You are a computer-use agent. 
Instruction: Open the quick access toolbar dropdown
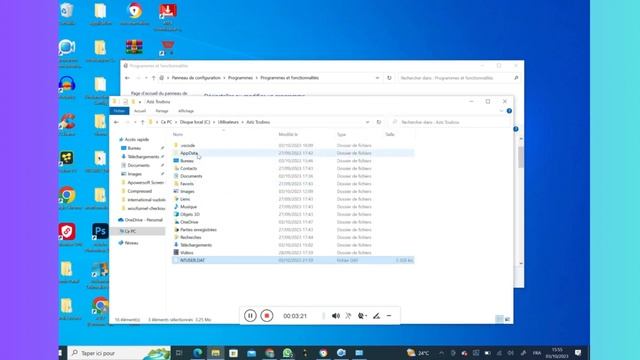(140, 102)
